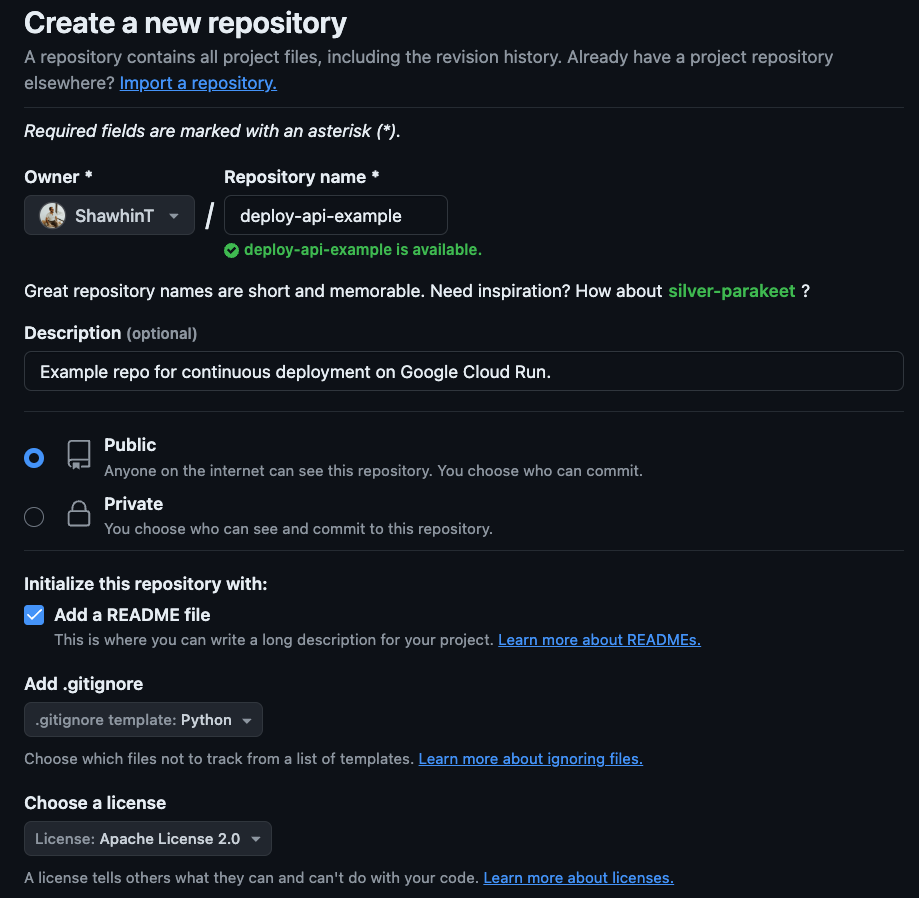
Task: Click the License dropdown caret arrow
Action: click(256, 839)
